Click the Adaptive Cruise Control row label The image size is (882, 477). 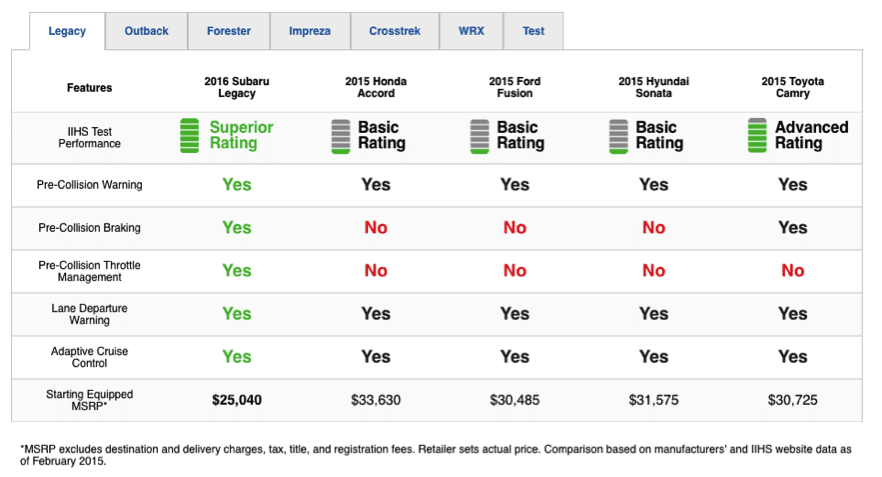pyautogui.click(x=89, y=357)
